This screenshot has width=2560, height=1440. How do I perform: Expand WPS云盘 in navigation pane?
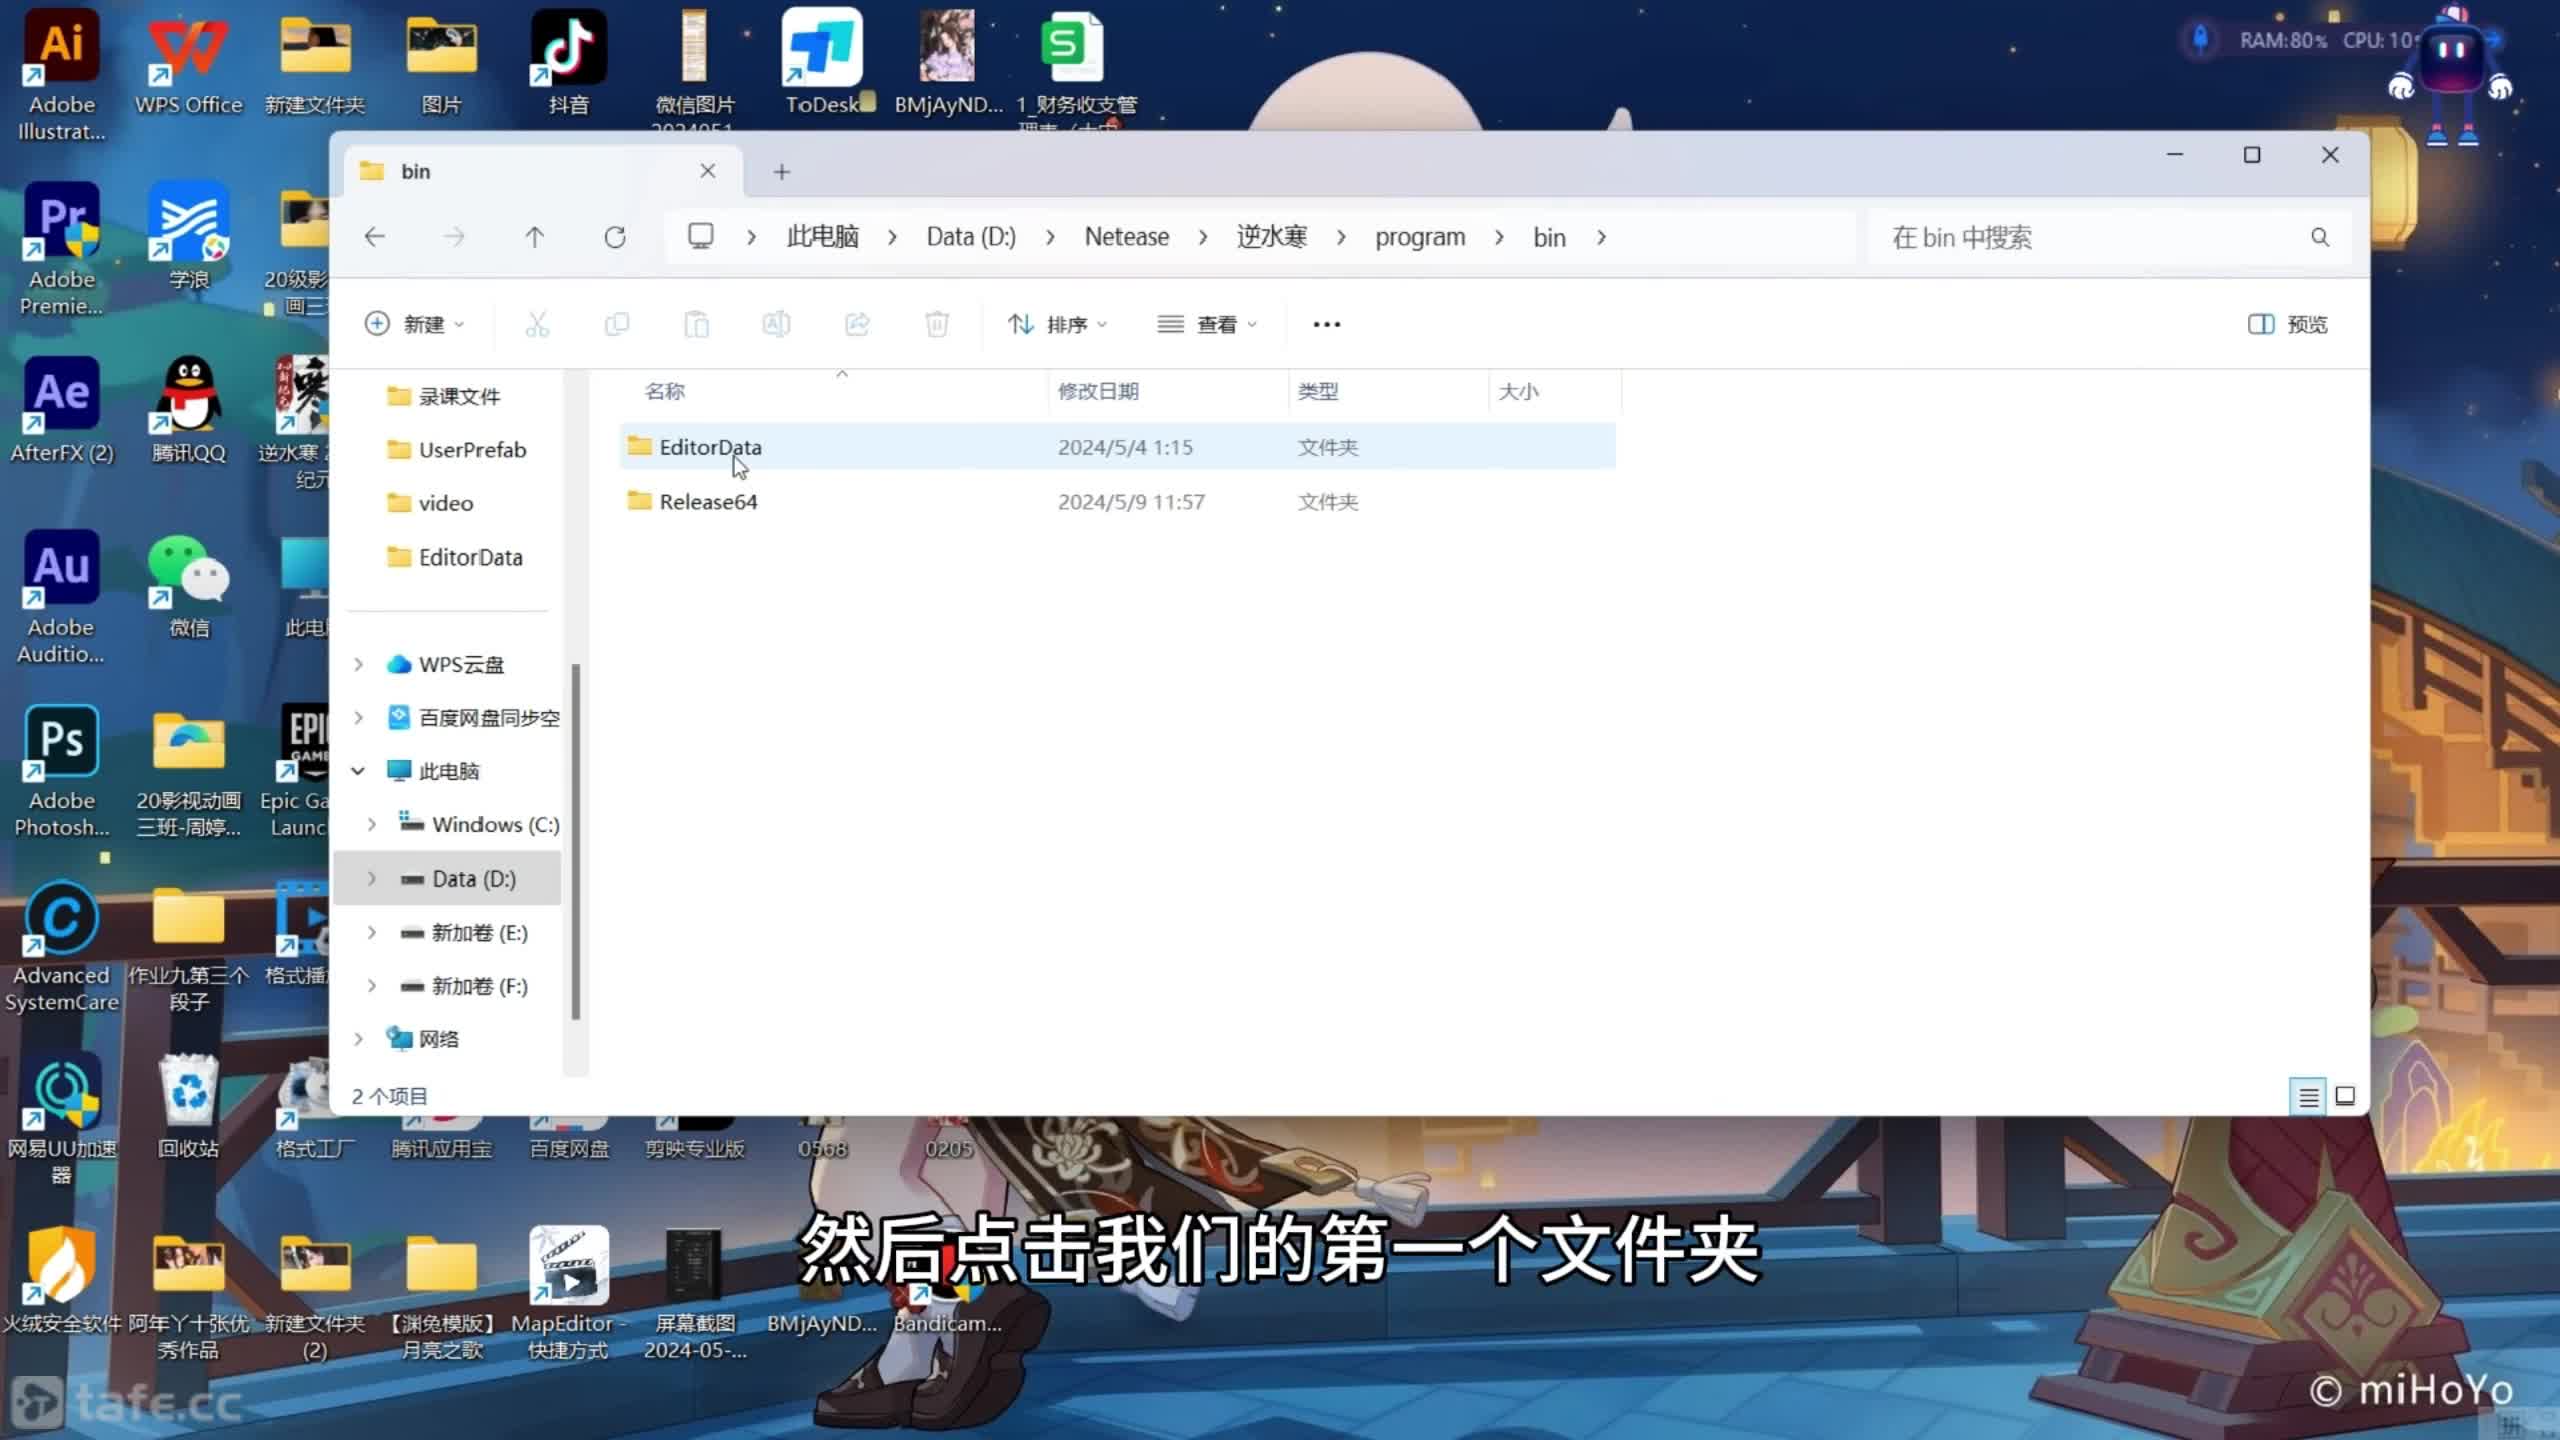coord(358,664)
